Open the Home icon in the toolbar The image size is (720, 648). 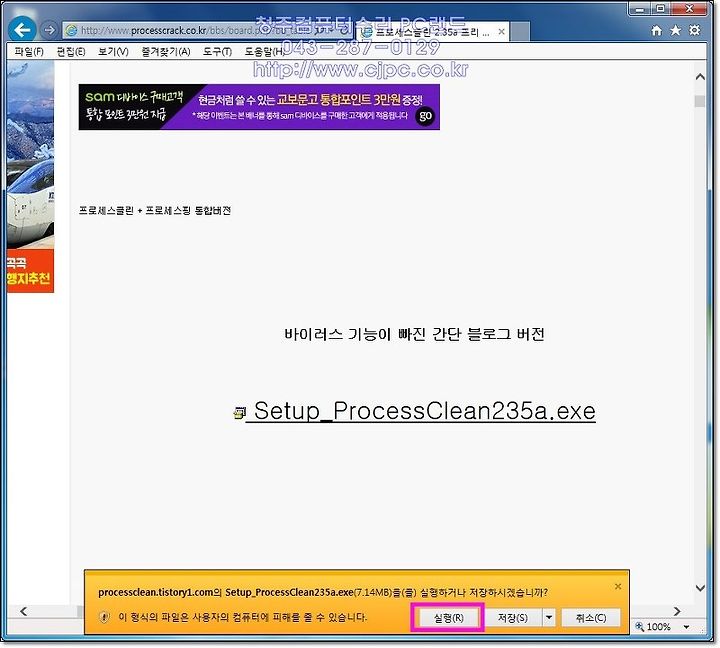657,31
